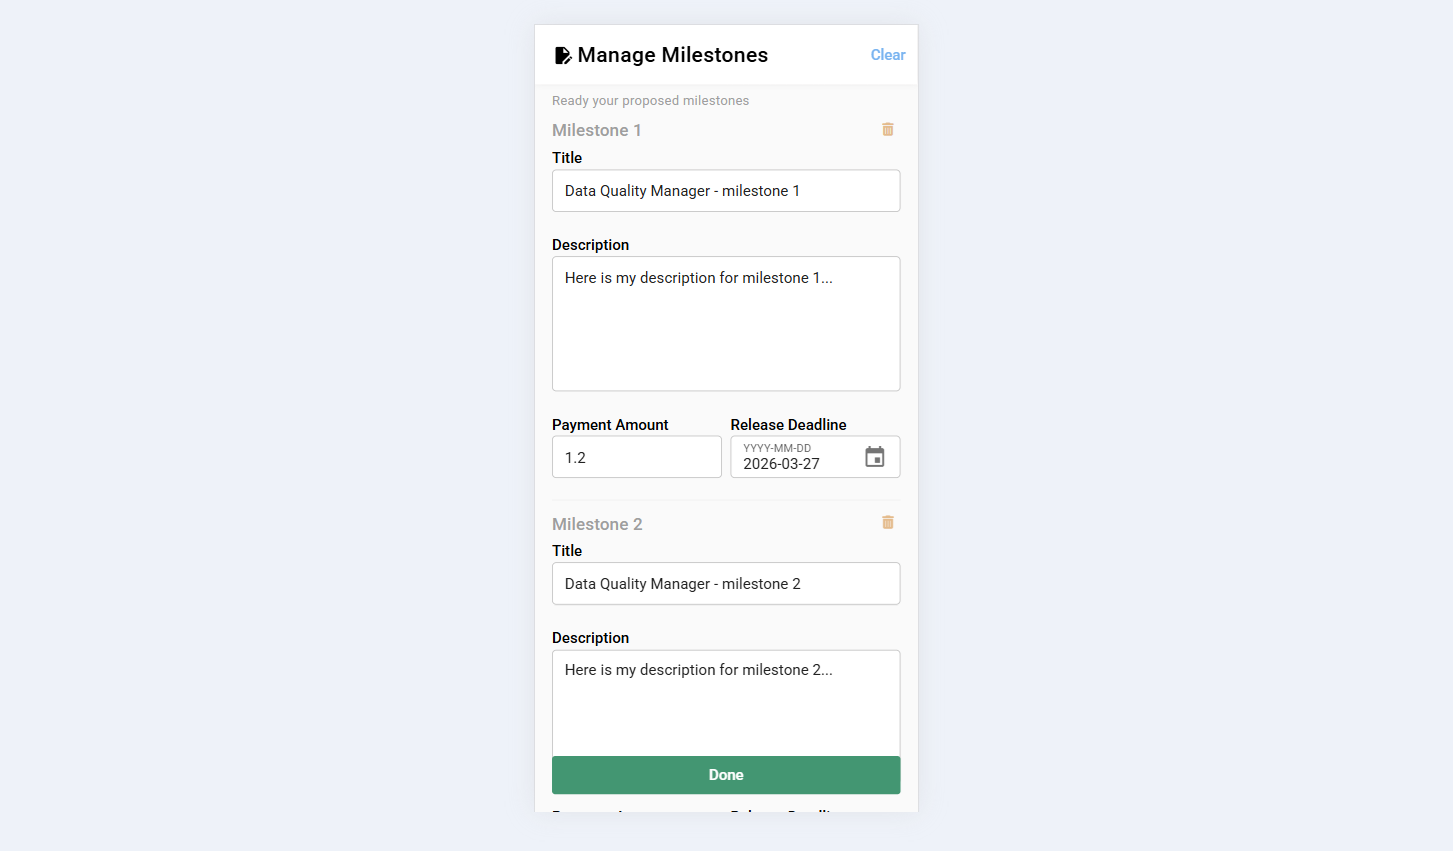Open the calendar date picker for Release Deadline
The image size is (1453, 851).
click(874, 456)
